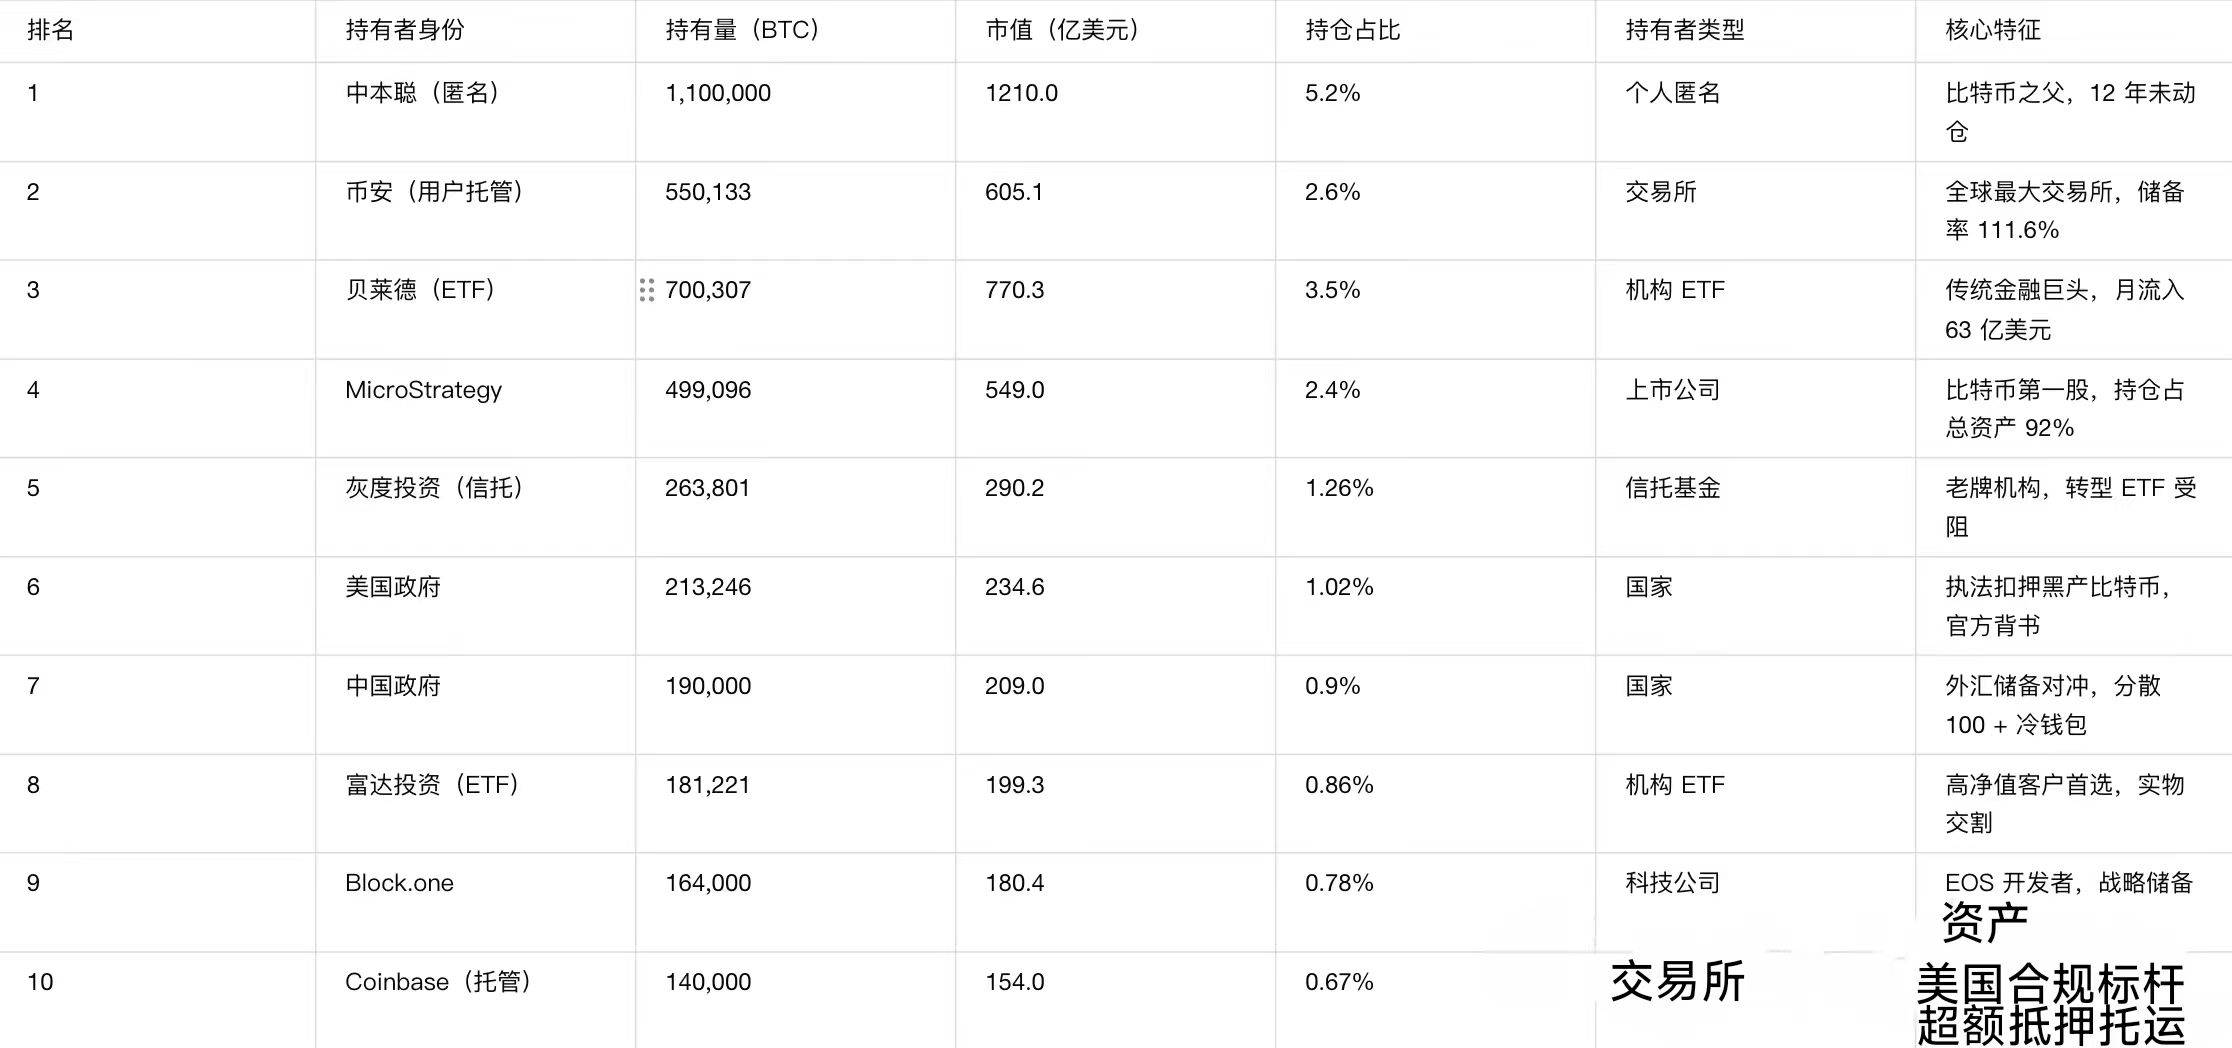Click the row drag handle beside 700,307
The height and width of the screenshot is (1048, 2232).
647,290
